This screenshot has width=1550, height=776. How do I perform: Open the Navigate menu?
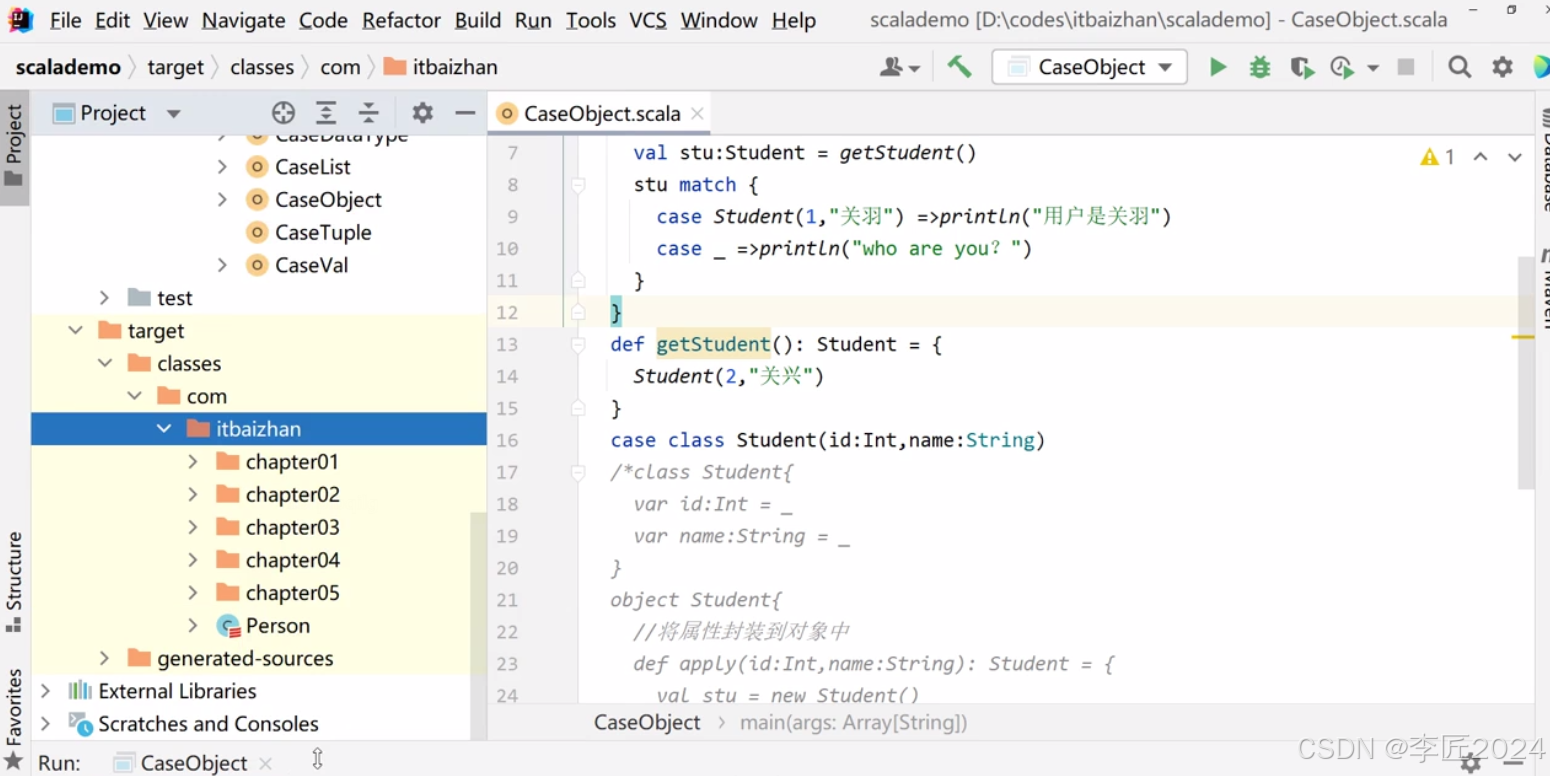[x=243, y=20]
